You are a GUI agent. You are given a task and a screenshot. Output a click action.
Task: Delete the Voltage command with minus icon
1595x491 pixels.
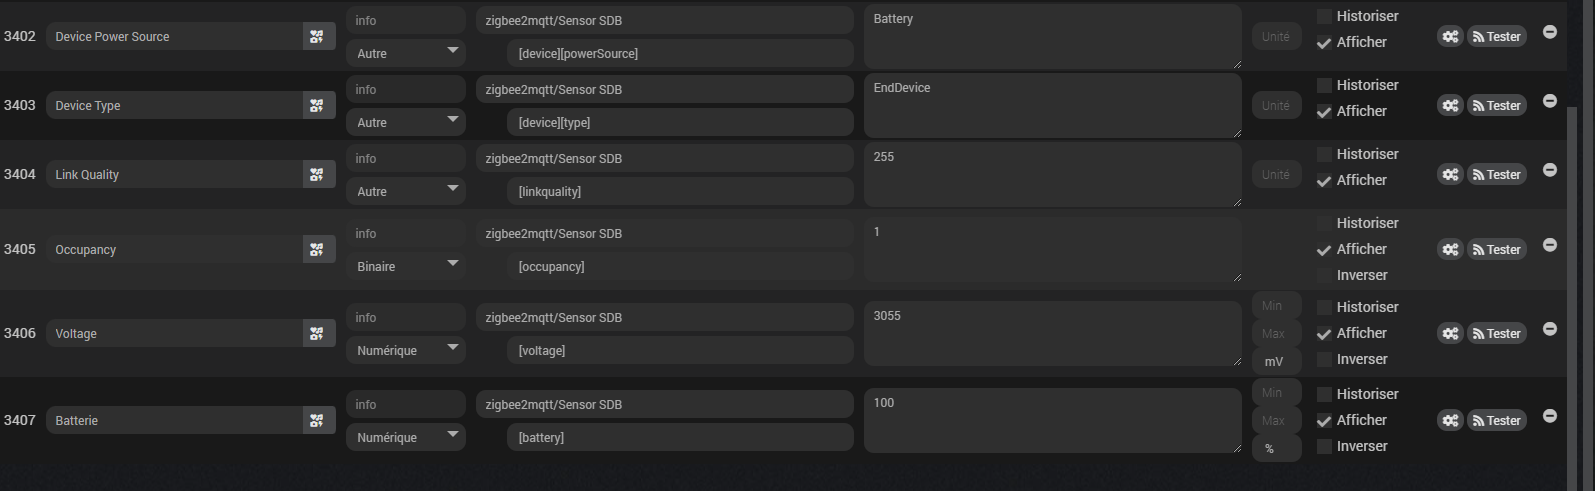1550,329
